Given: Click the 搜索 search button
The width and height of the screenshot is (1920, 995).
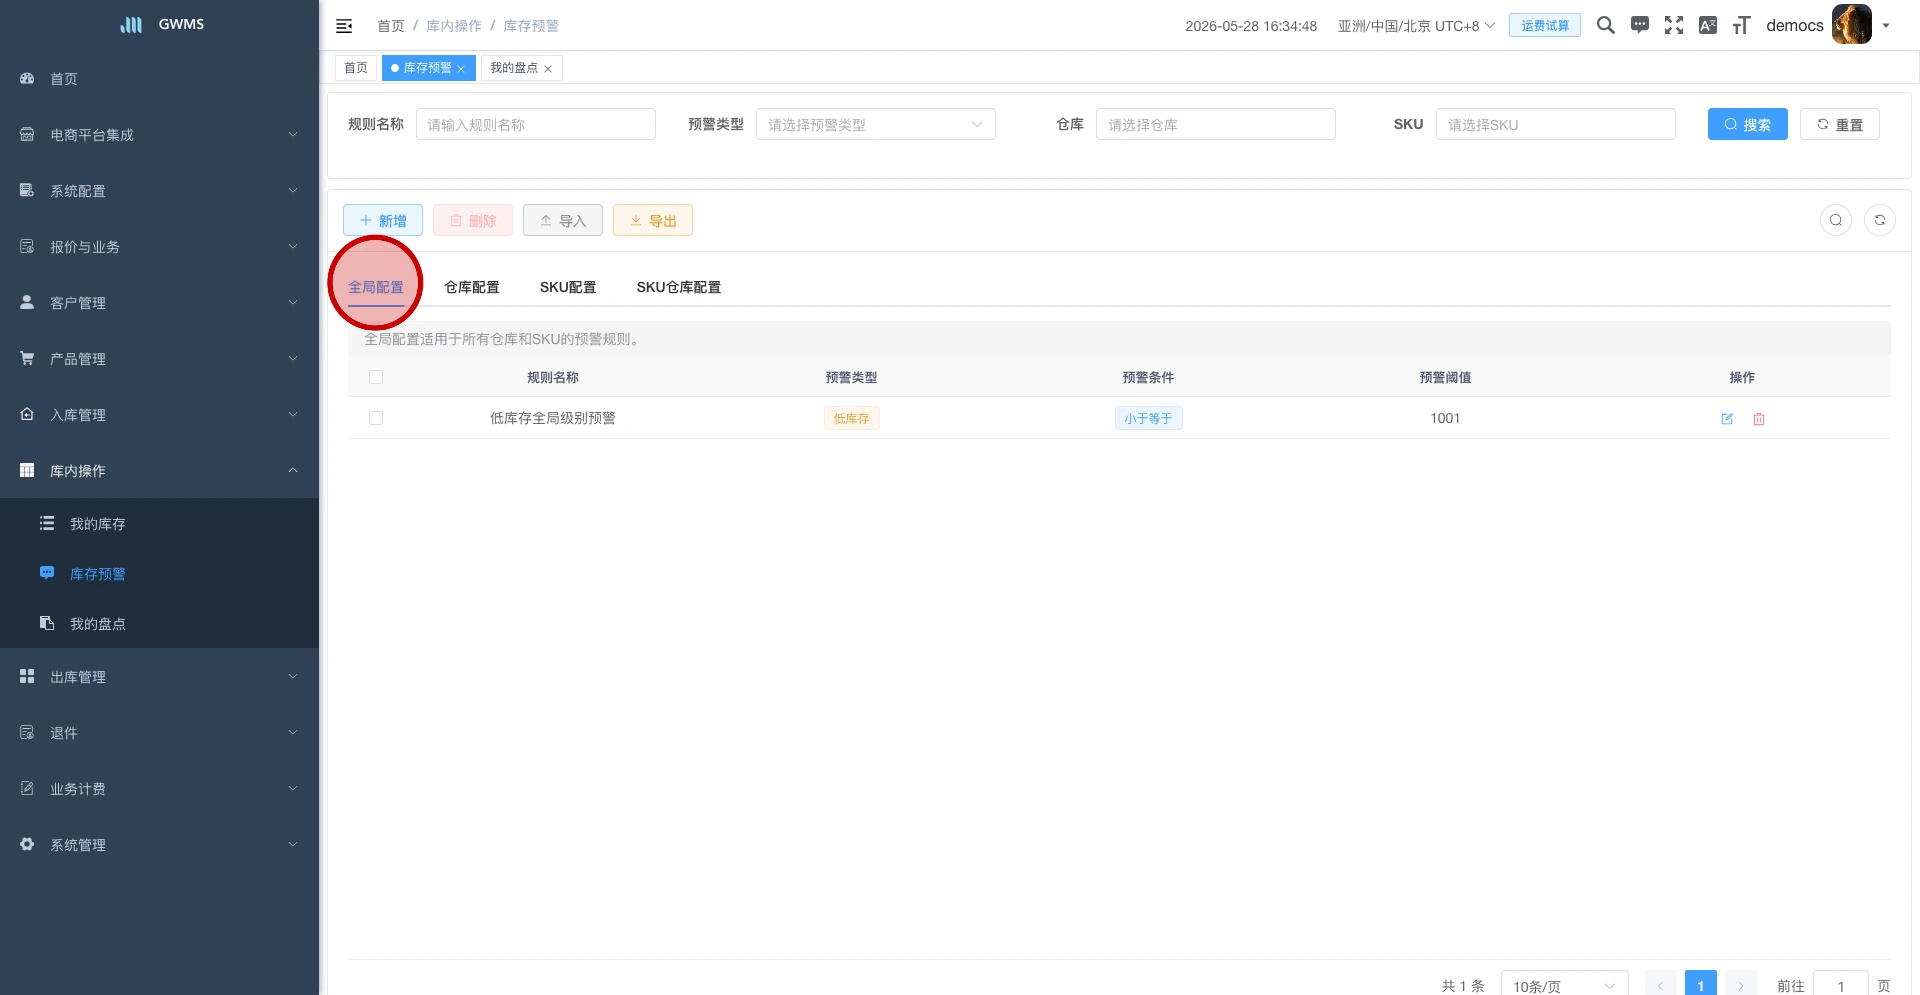Looking at the screenshot, I should click(x=1747, y=124).
